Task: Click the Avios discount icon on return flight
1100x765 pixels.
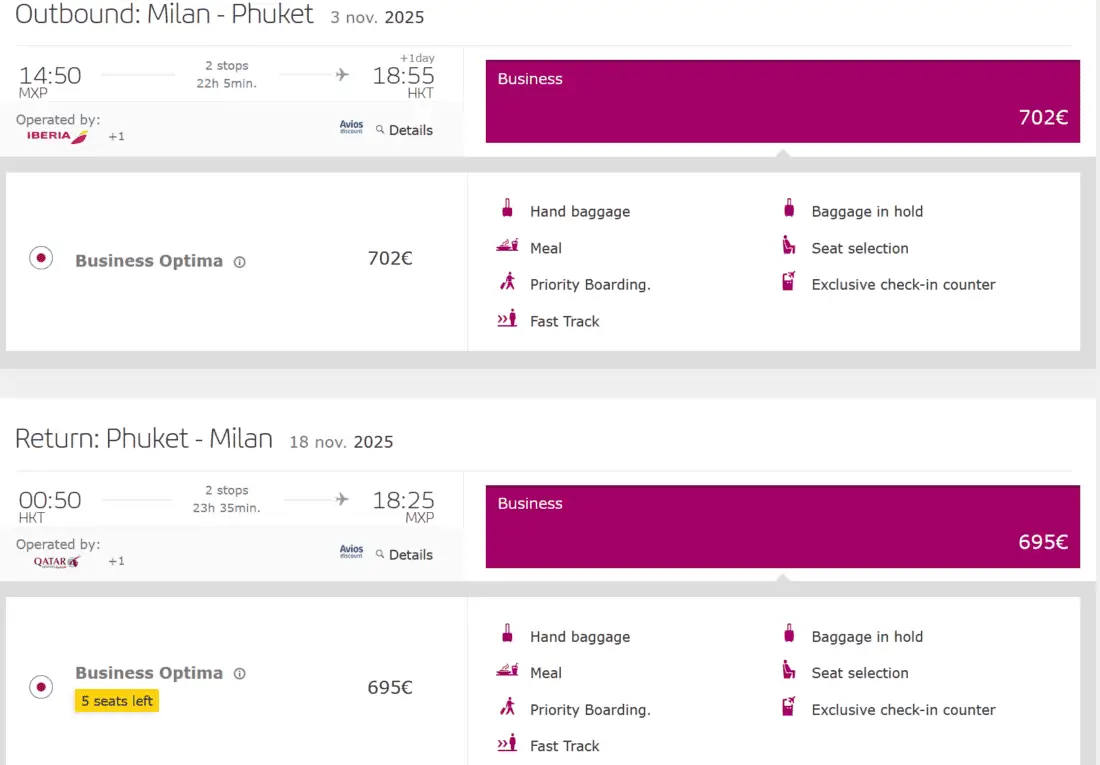Action: click(351, 552)
